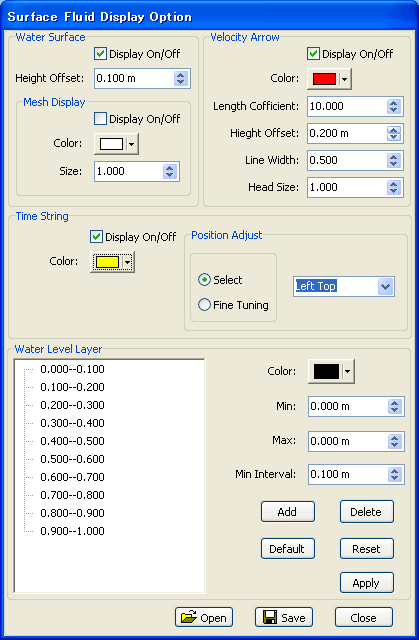Open the Left Top position dropdown
The width and height of the screenshot is (419, 640).
tap(386, 287)
